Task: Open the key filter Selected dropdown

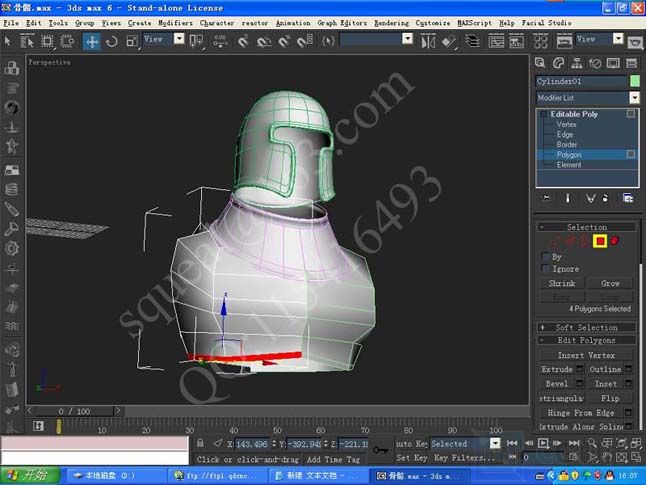Action: tap(495, 443)
